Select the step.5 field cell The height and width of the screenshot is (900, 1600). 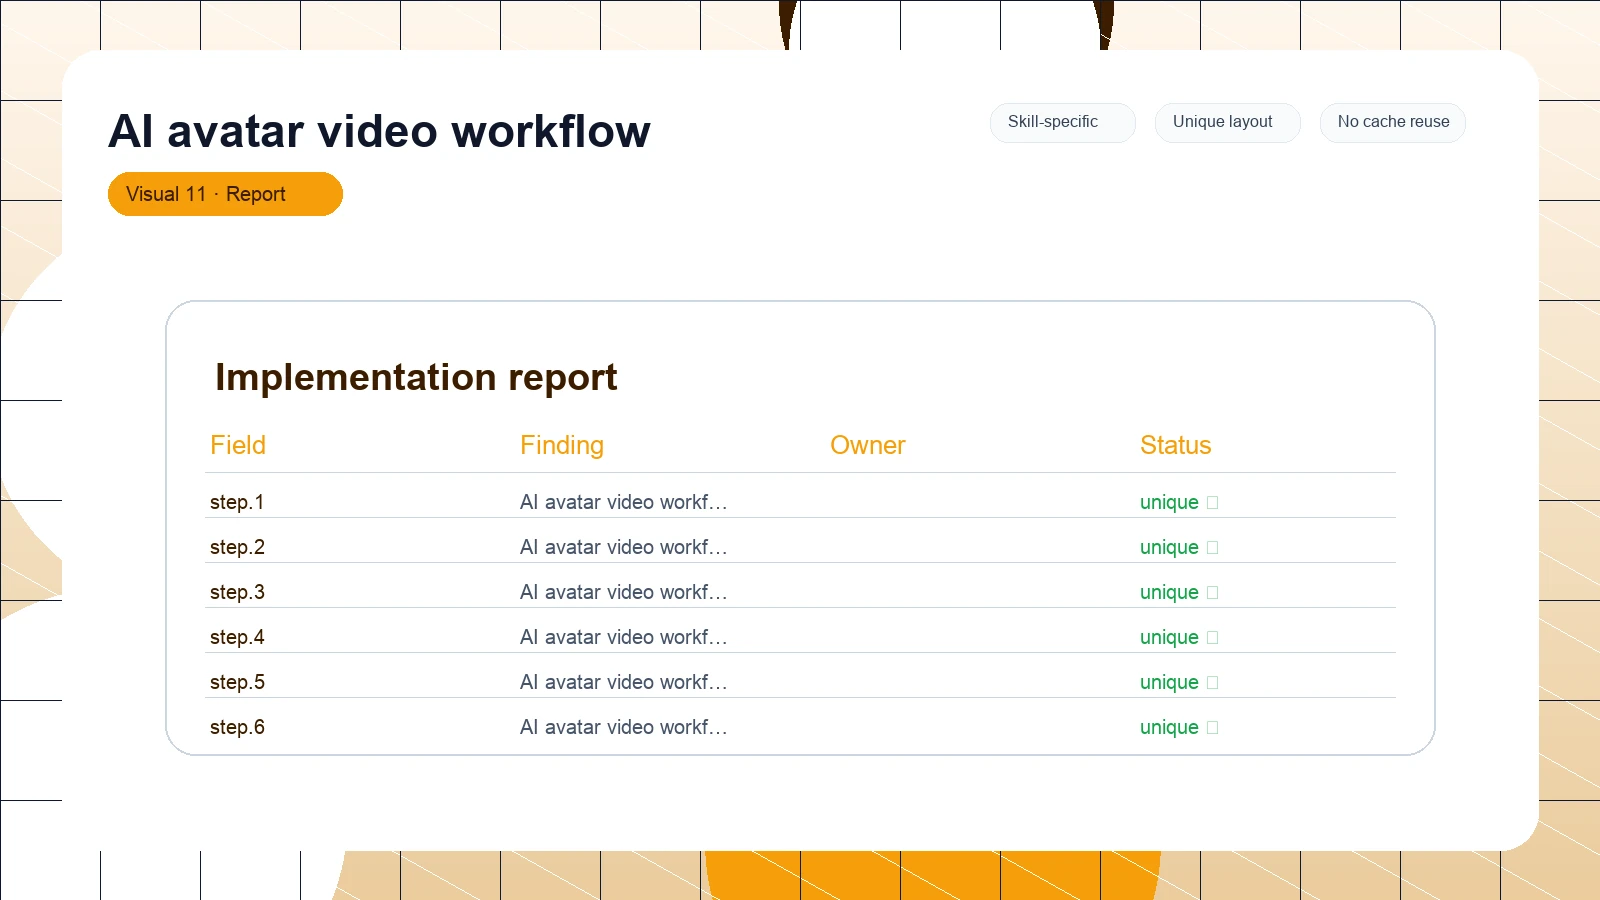pyautogui.click(x=237, y=682)
